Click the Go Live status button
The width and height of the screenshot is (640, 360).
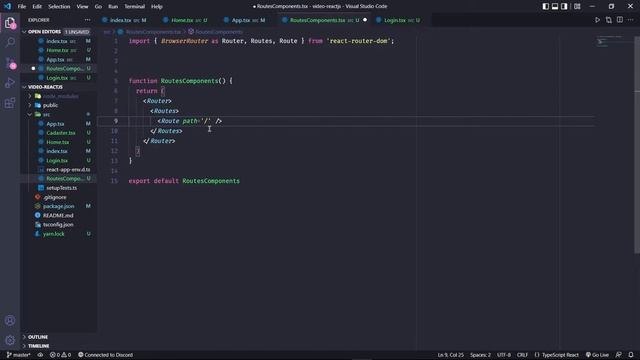597,355
